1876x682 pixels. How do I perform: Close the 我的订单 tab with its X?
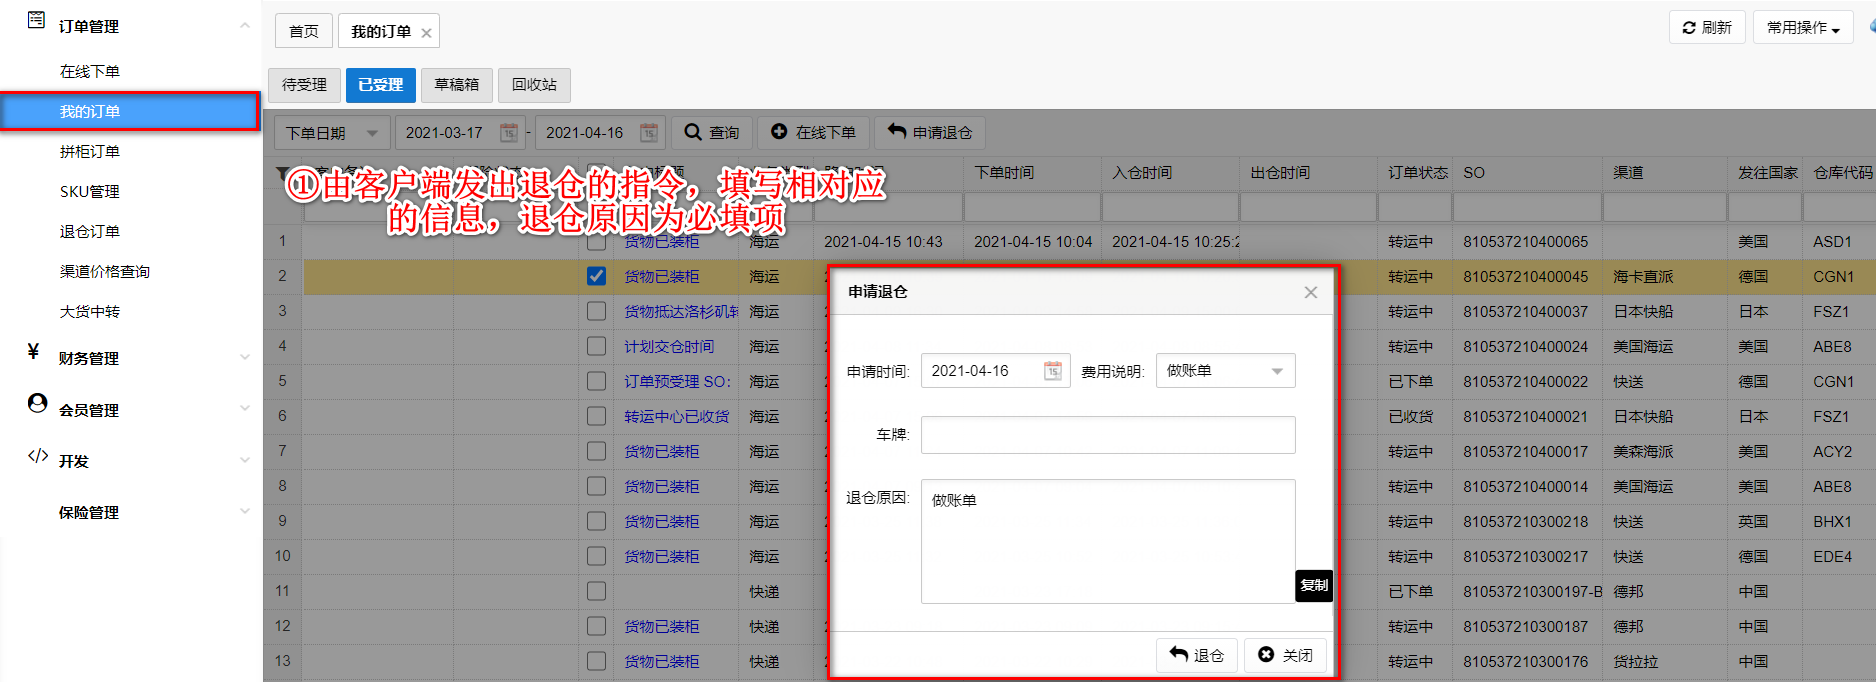coord(427,33)
